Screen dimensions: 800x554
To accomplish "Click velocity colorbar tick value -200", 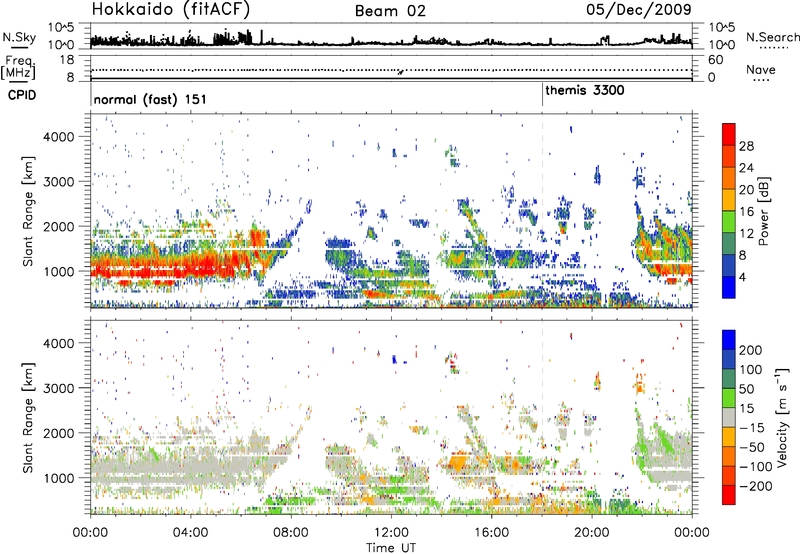I will click(x=755, y=486).
